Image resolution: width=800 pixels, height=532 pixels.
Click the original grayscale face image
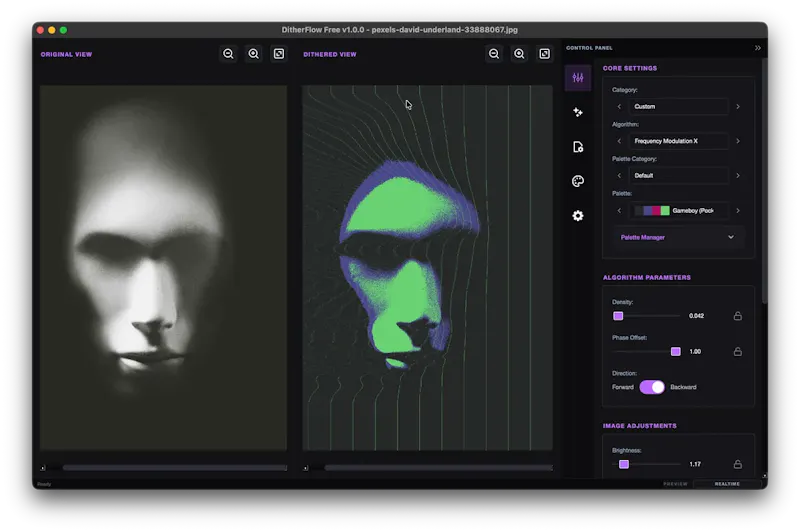[163, 268]
